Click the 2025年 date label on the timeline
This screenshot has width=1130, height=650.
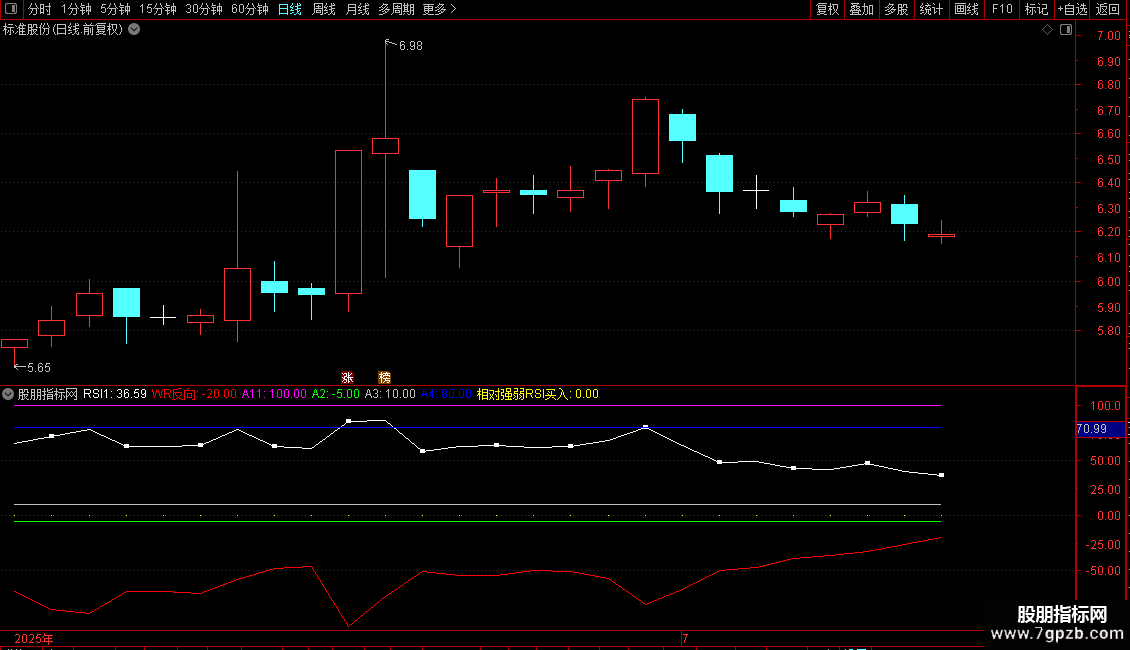[x=34, y=638]
